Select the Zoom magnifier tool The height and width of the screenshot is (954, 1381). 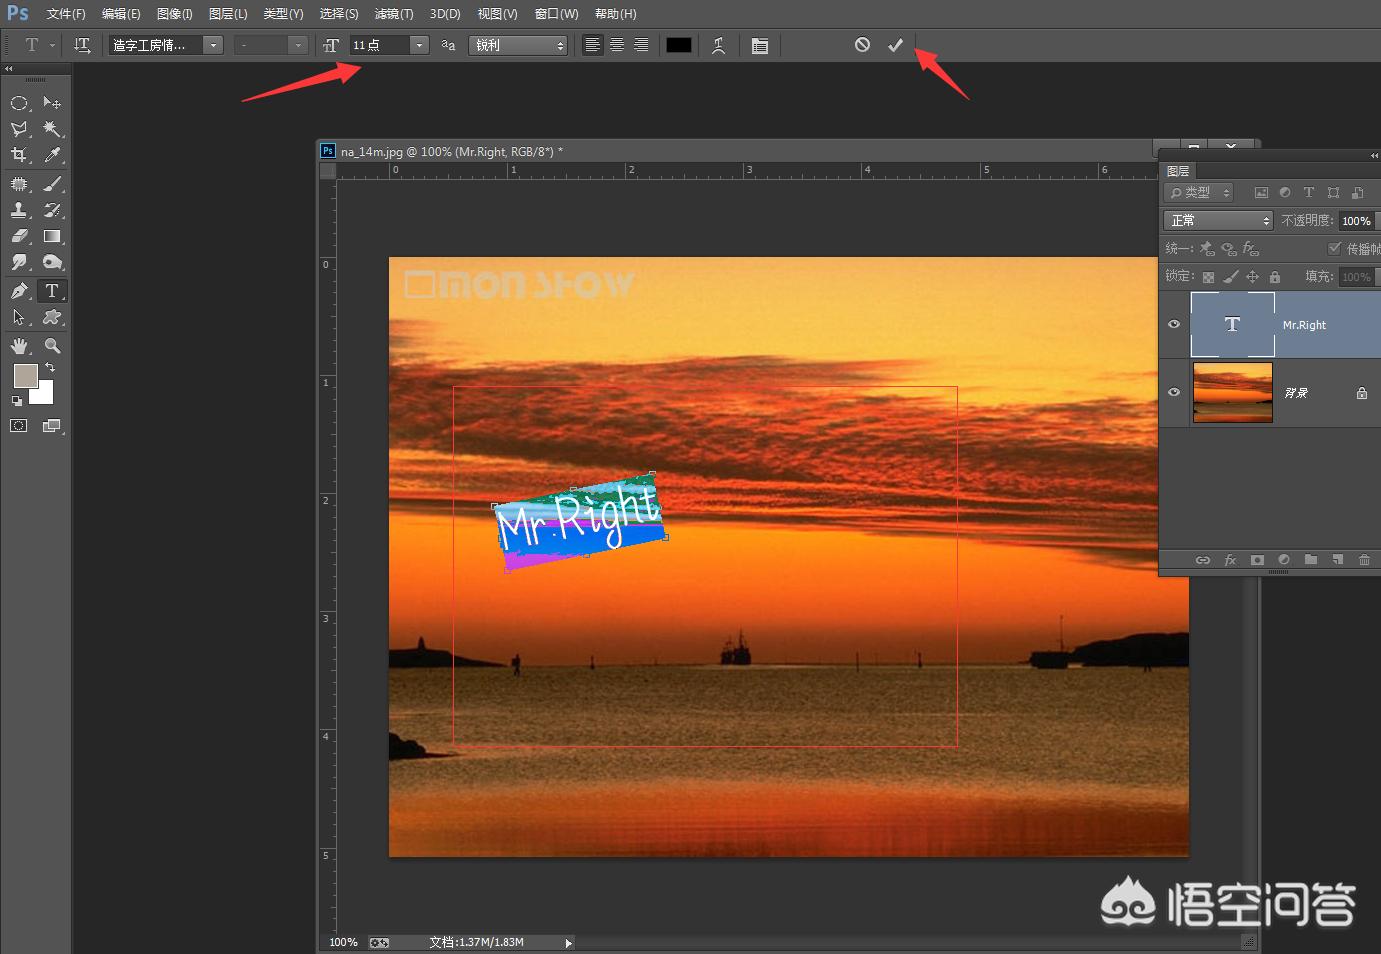click(x=52, y=346)
